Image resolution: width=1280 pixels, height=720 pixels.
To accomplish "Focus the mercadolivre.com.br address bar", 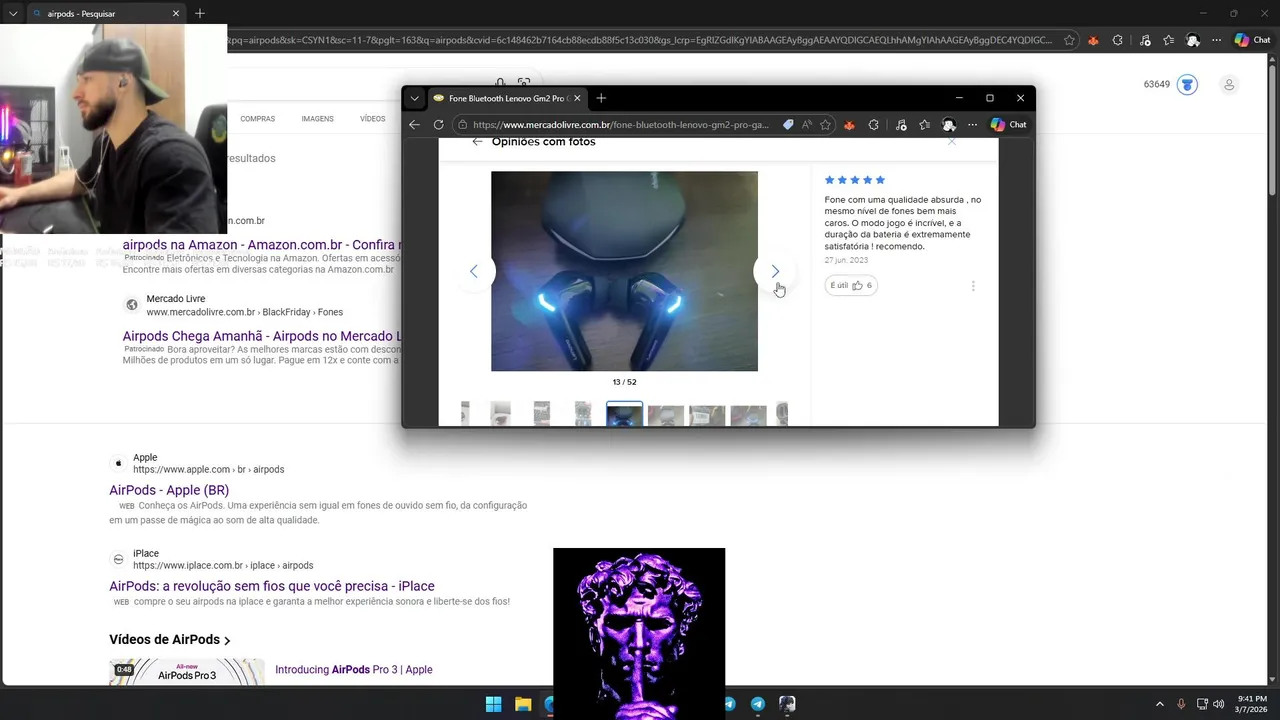I will pos(620,125).
